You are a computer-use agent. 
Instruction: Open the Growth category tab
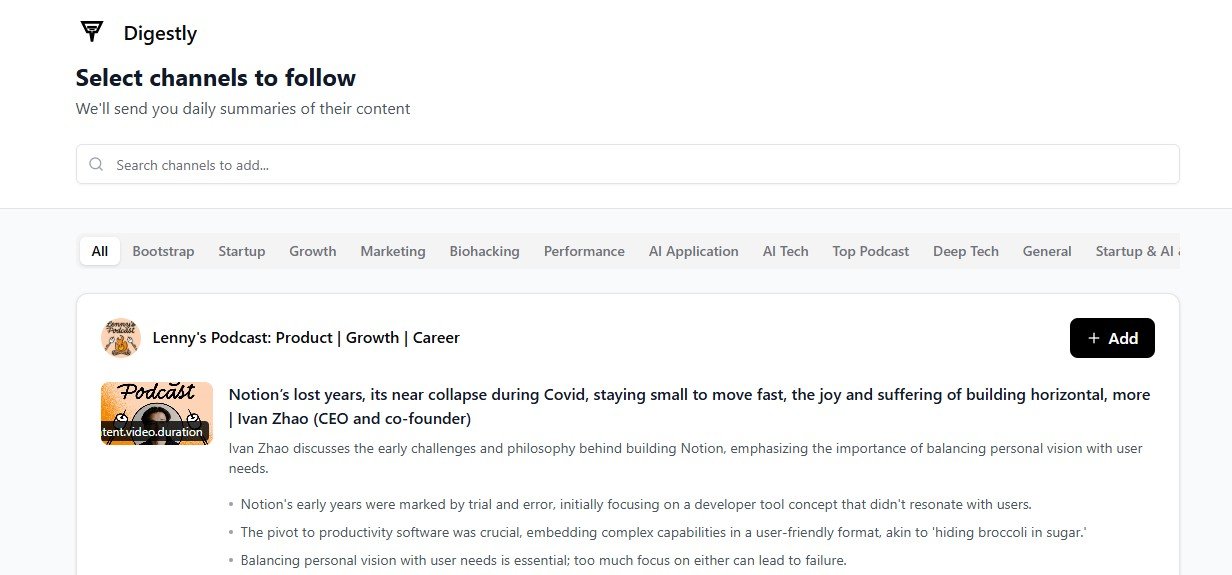click(x=313, y=251)
